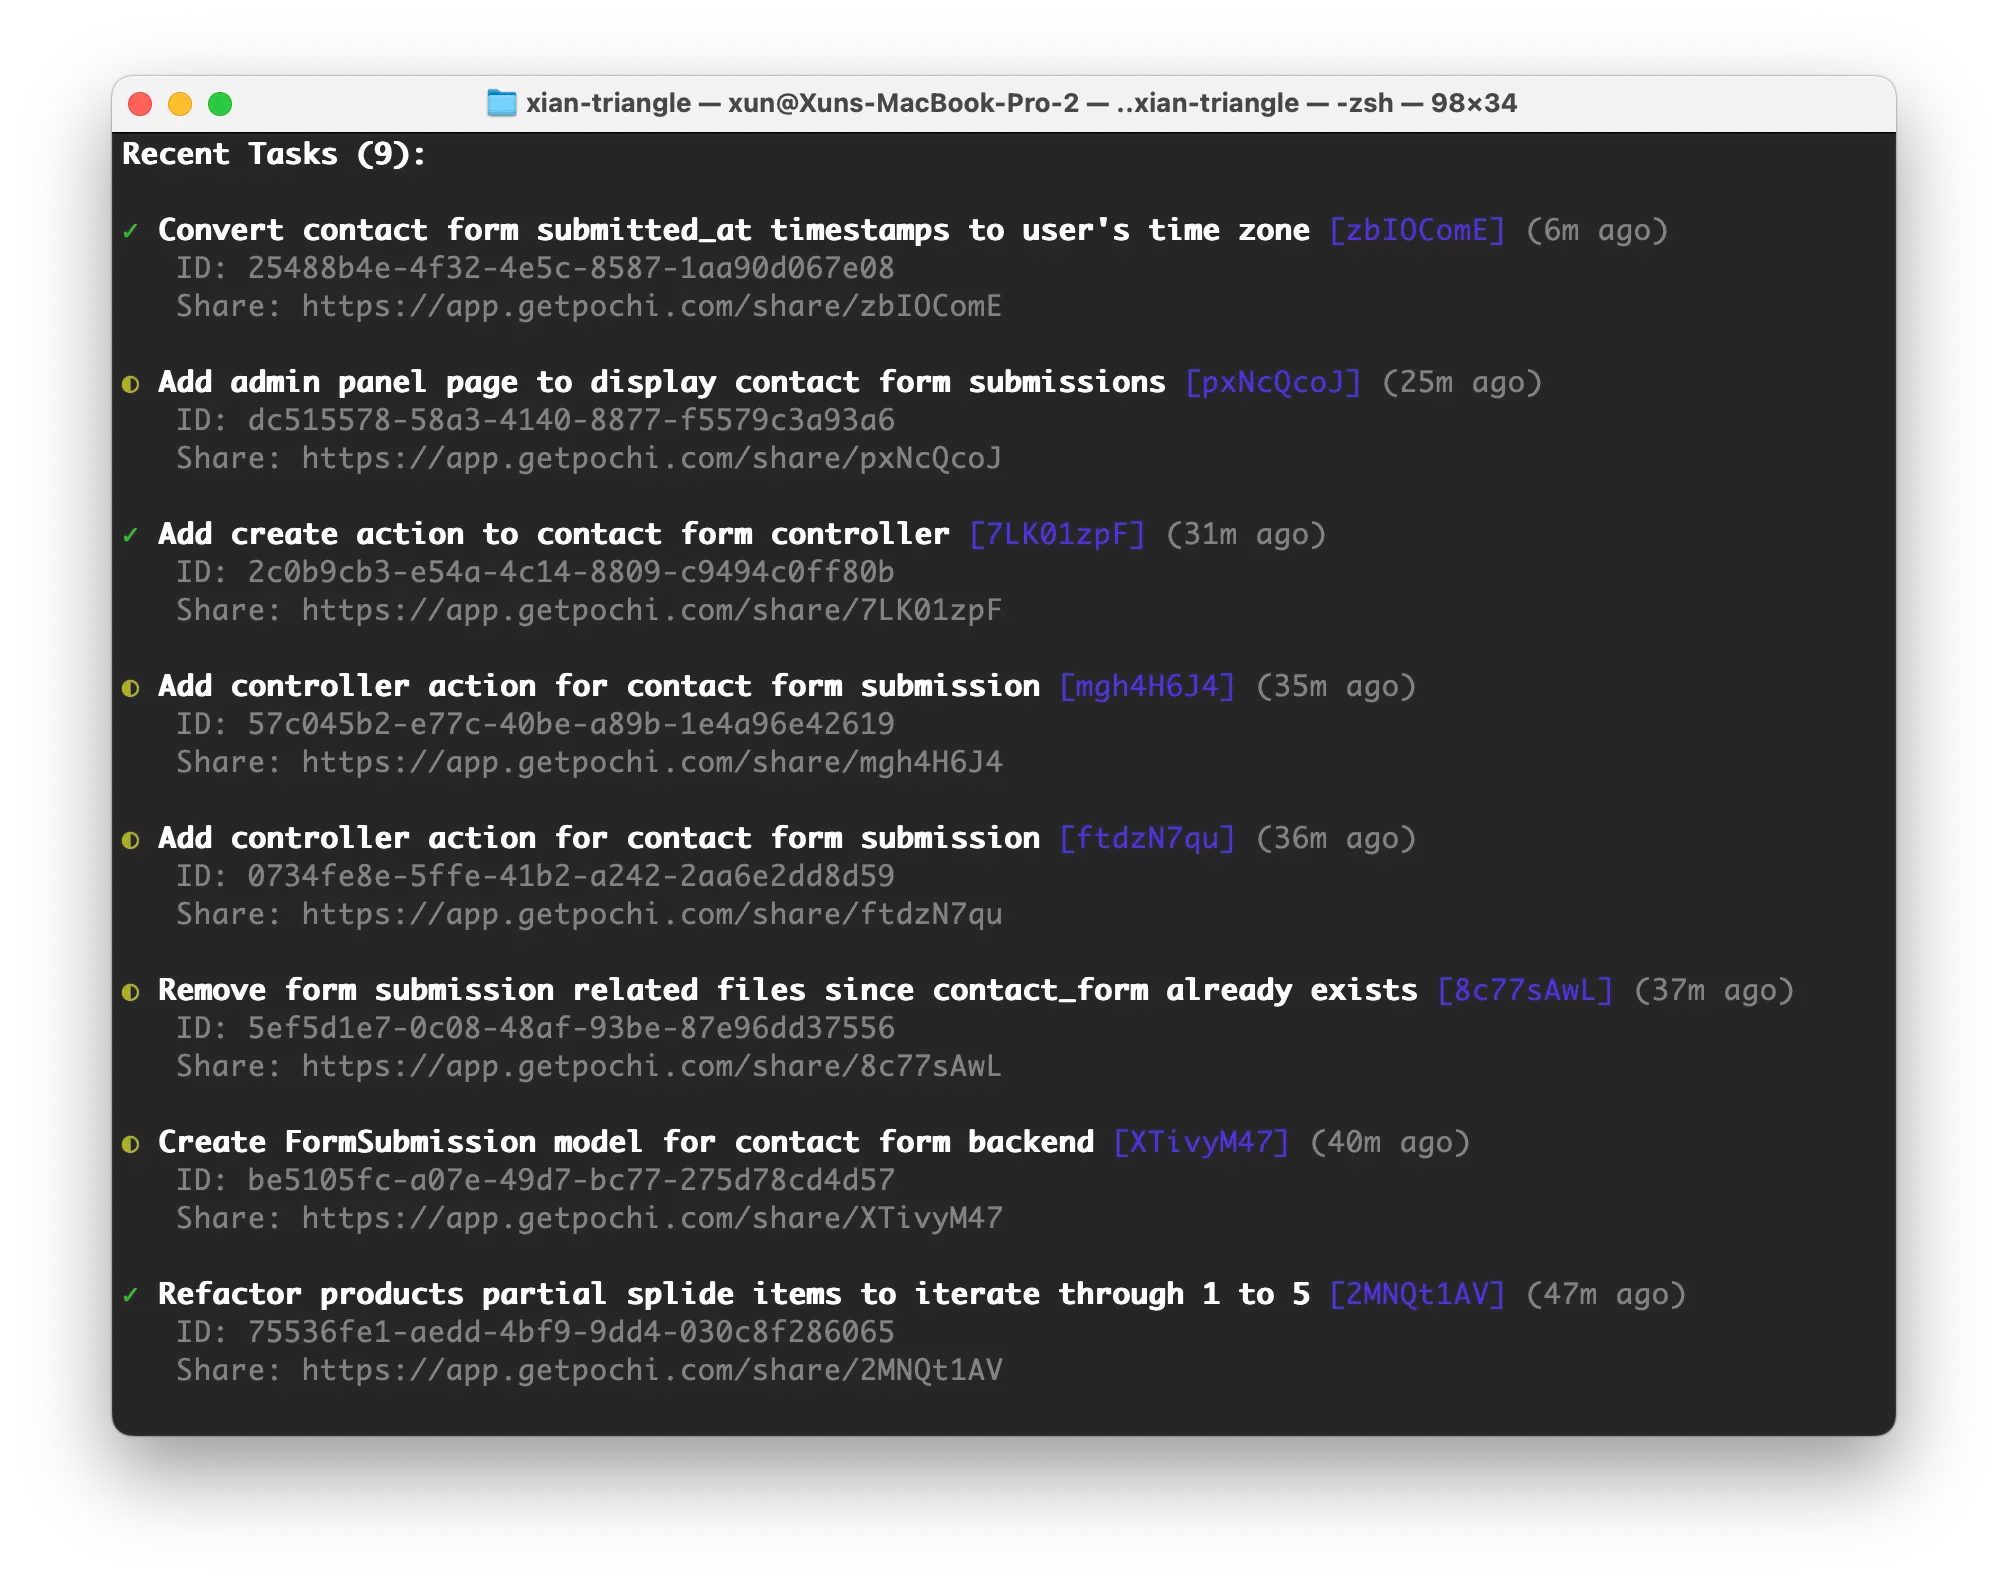This screenshot has height=1584, width=2008.
Task: Click the folder icon in the title bar
Action: coord(501,103)
